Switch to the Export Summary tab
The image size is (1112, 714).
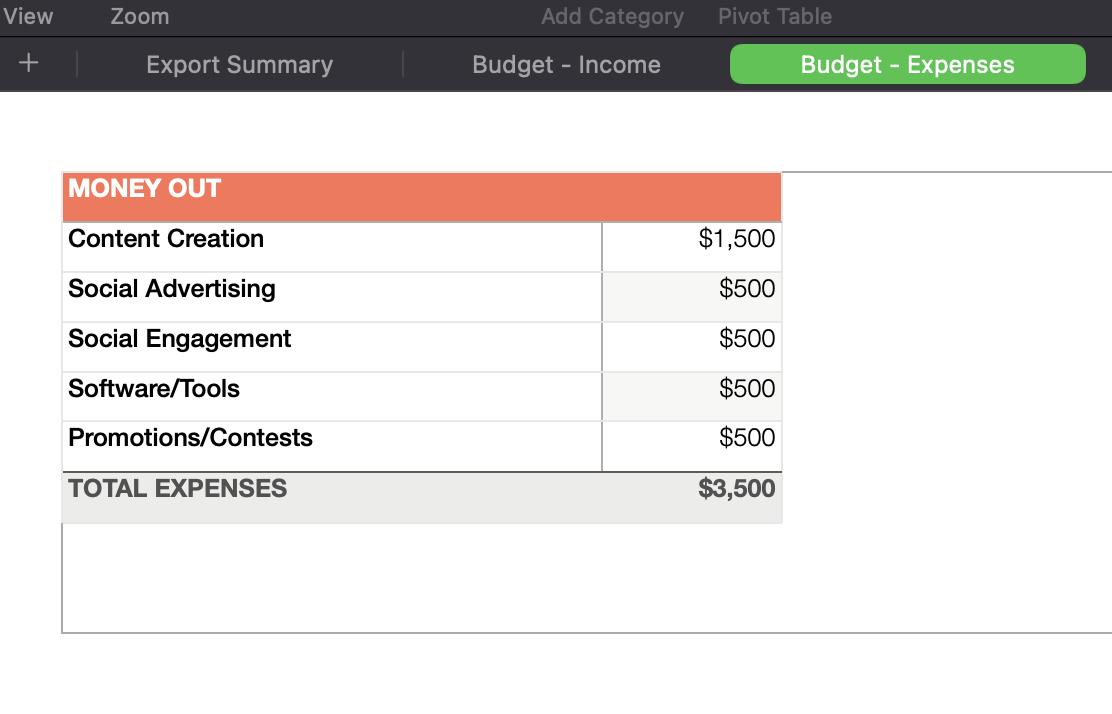tap(239, 64)
